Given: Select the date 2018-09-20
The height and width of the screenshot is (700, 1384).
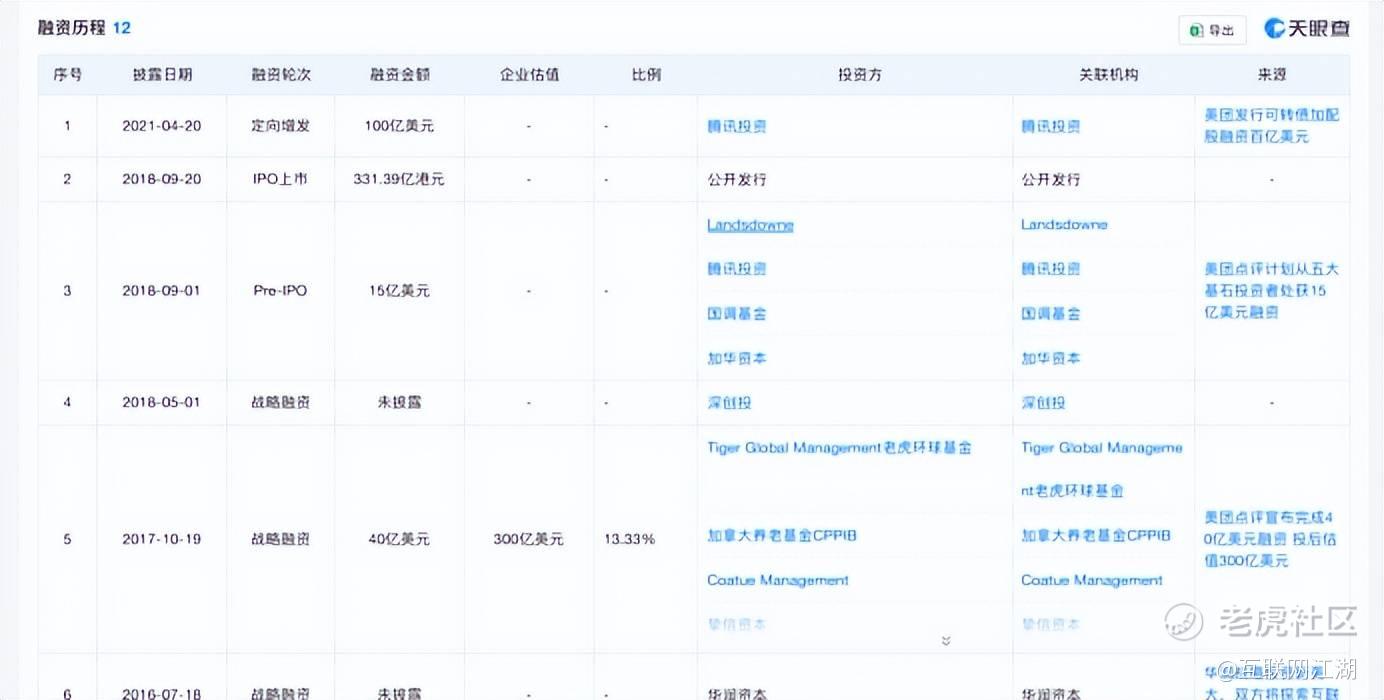Looking at the screenshot, I should point(162,179).
